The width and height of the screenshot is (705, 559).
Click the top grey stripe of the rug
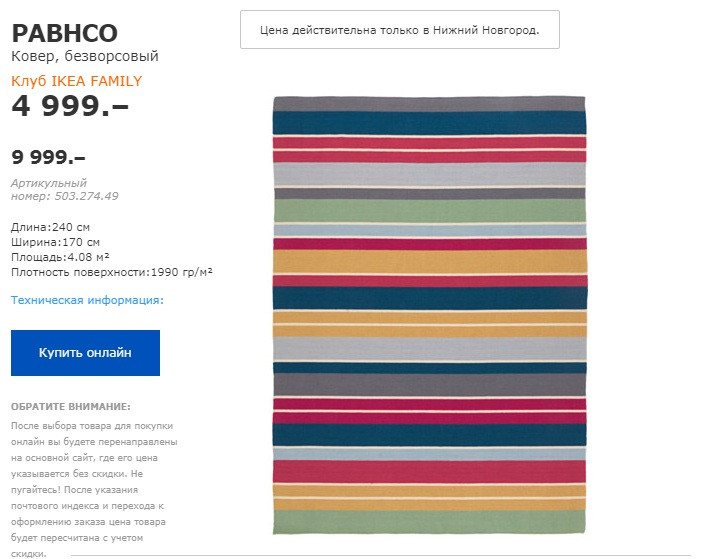[x=429, y=104]
